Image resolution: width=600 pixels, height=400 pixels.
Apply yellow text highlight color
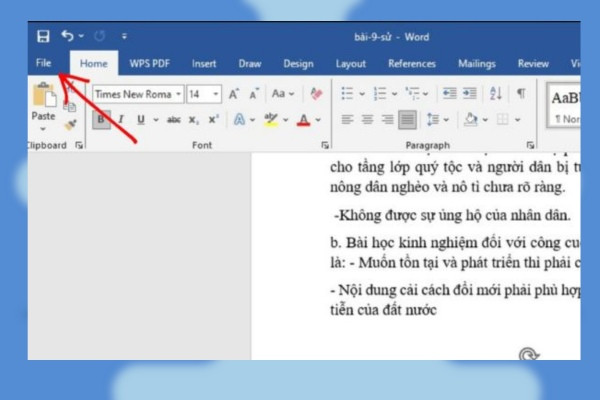click(x=271, y=120)
